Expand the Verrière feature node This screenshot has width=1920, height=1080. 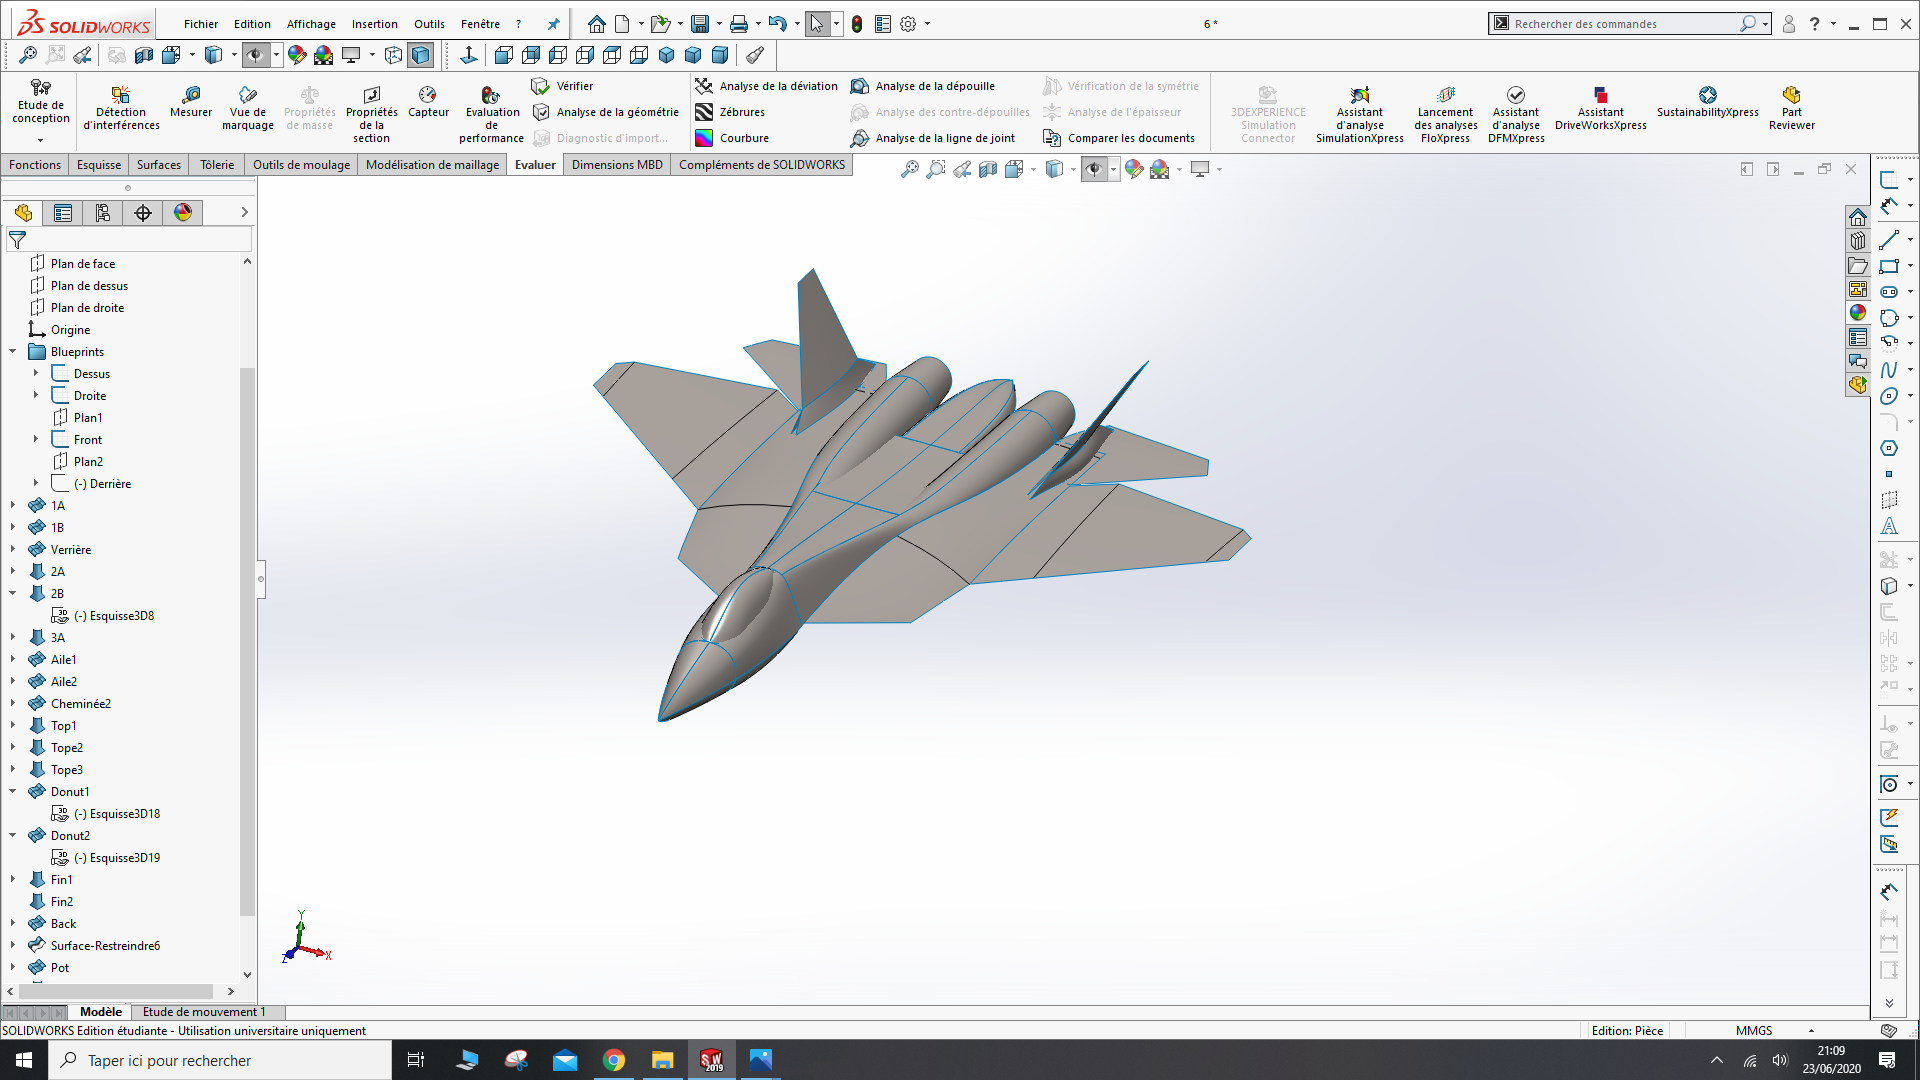(x=13, y=549)
